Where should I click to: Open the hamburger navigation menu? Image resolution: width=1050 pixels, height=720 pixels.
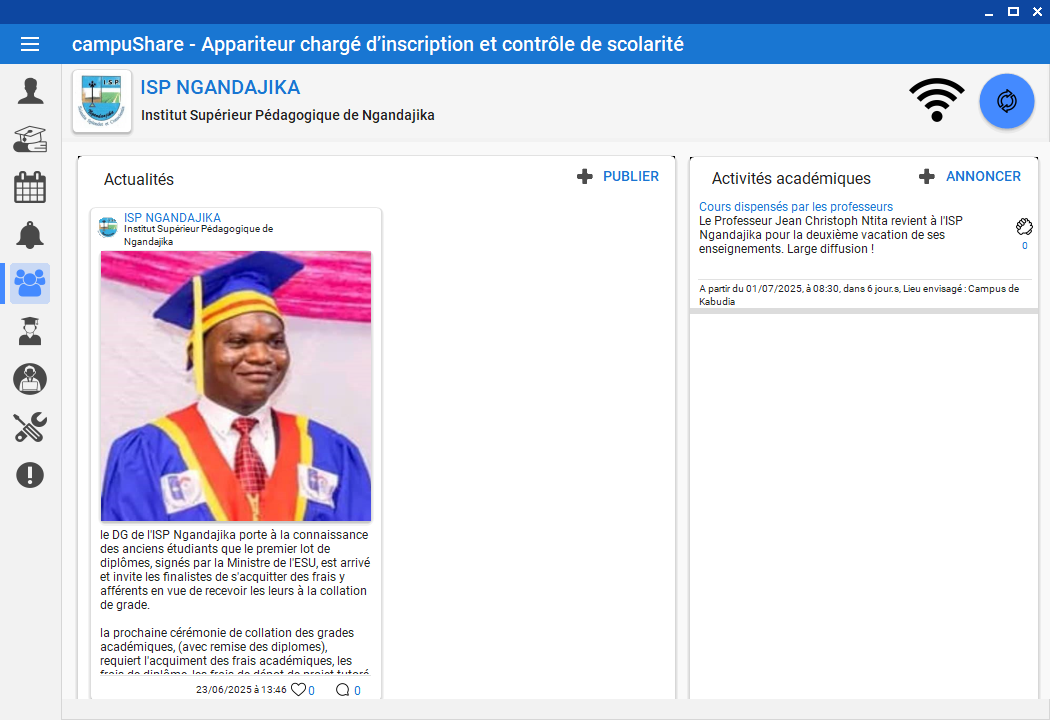(30, 44)
